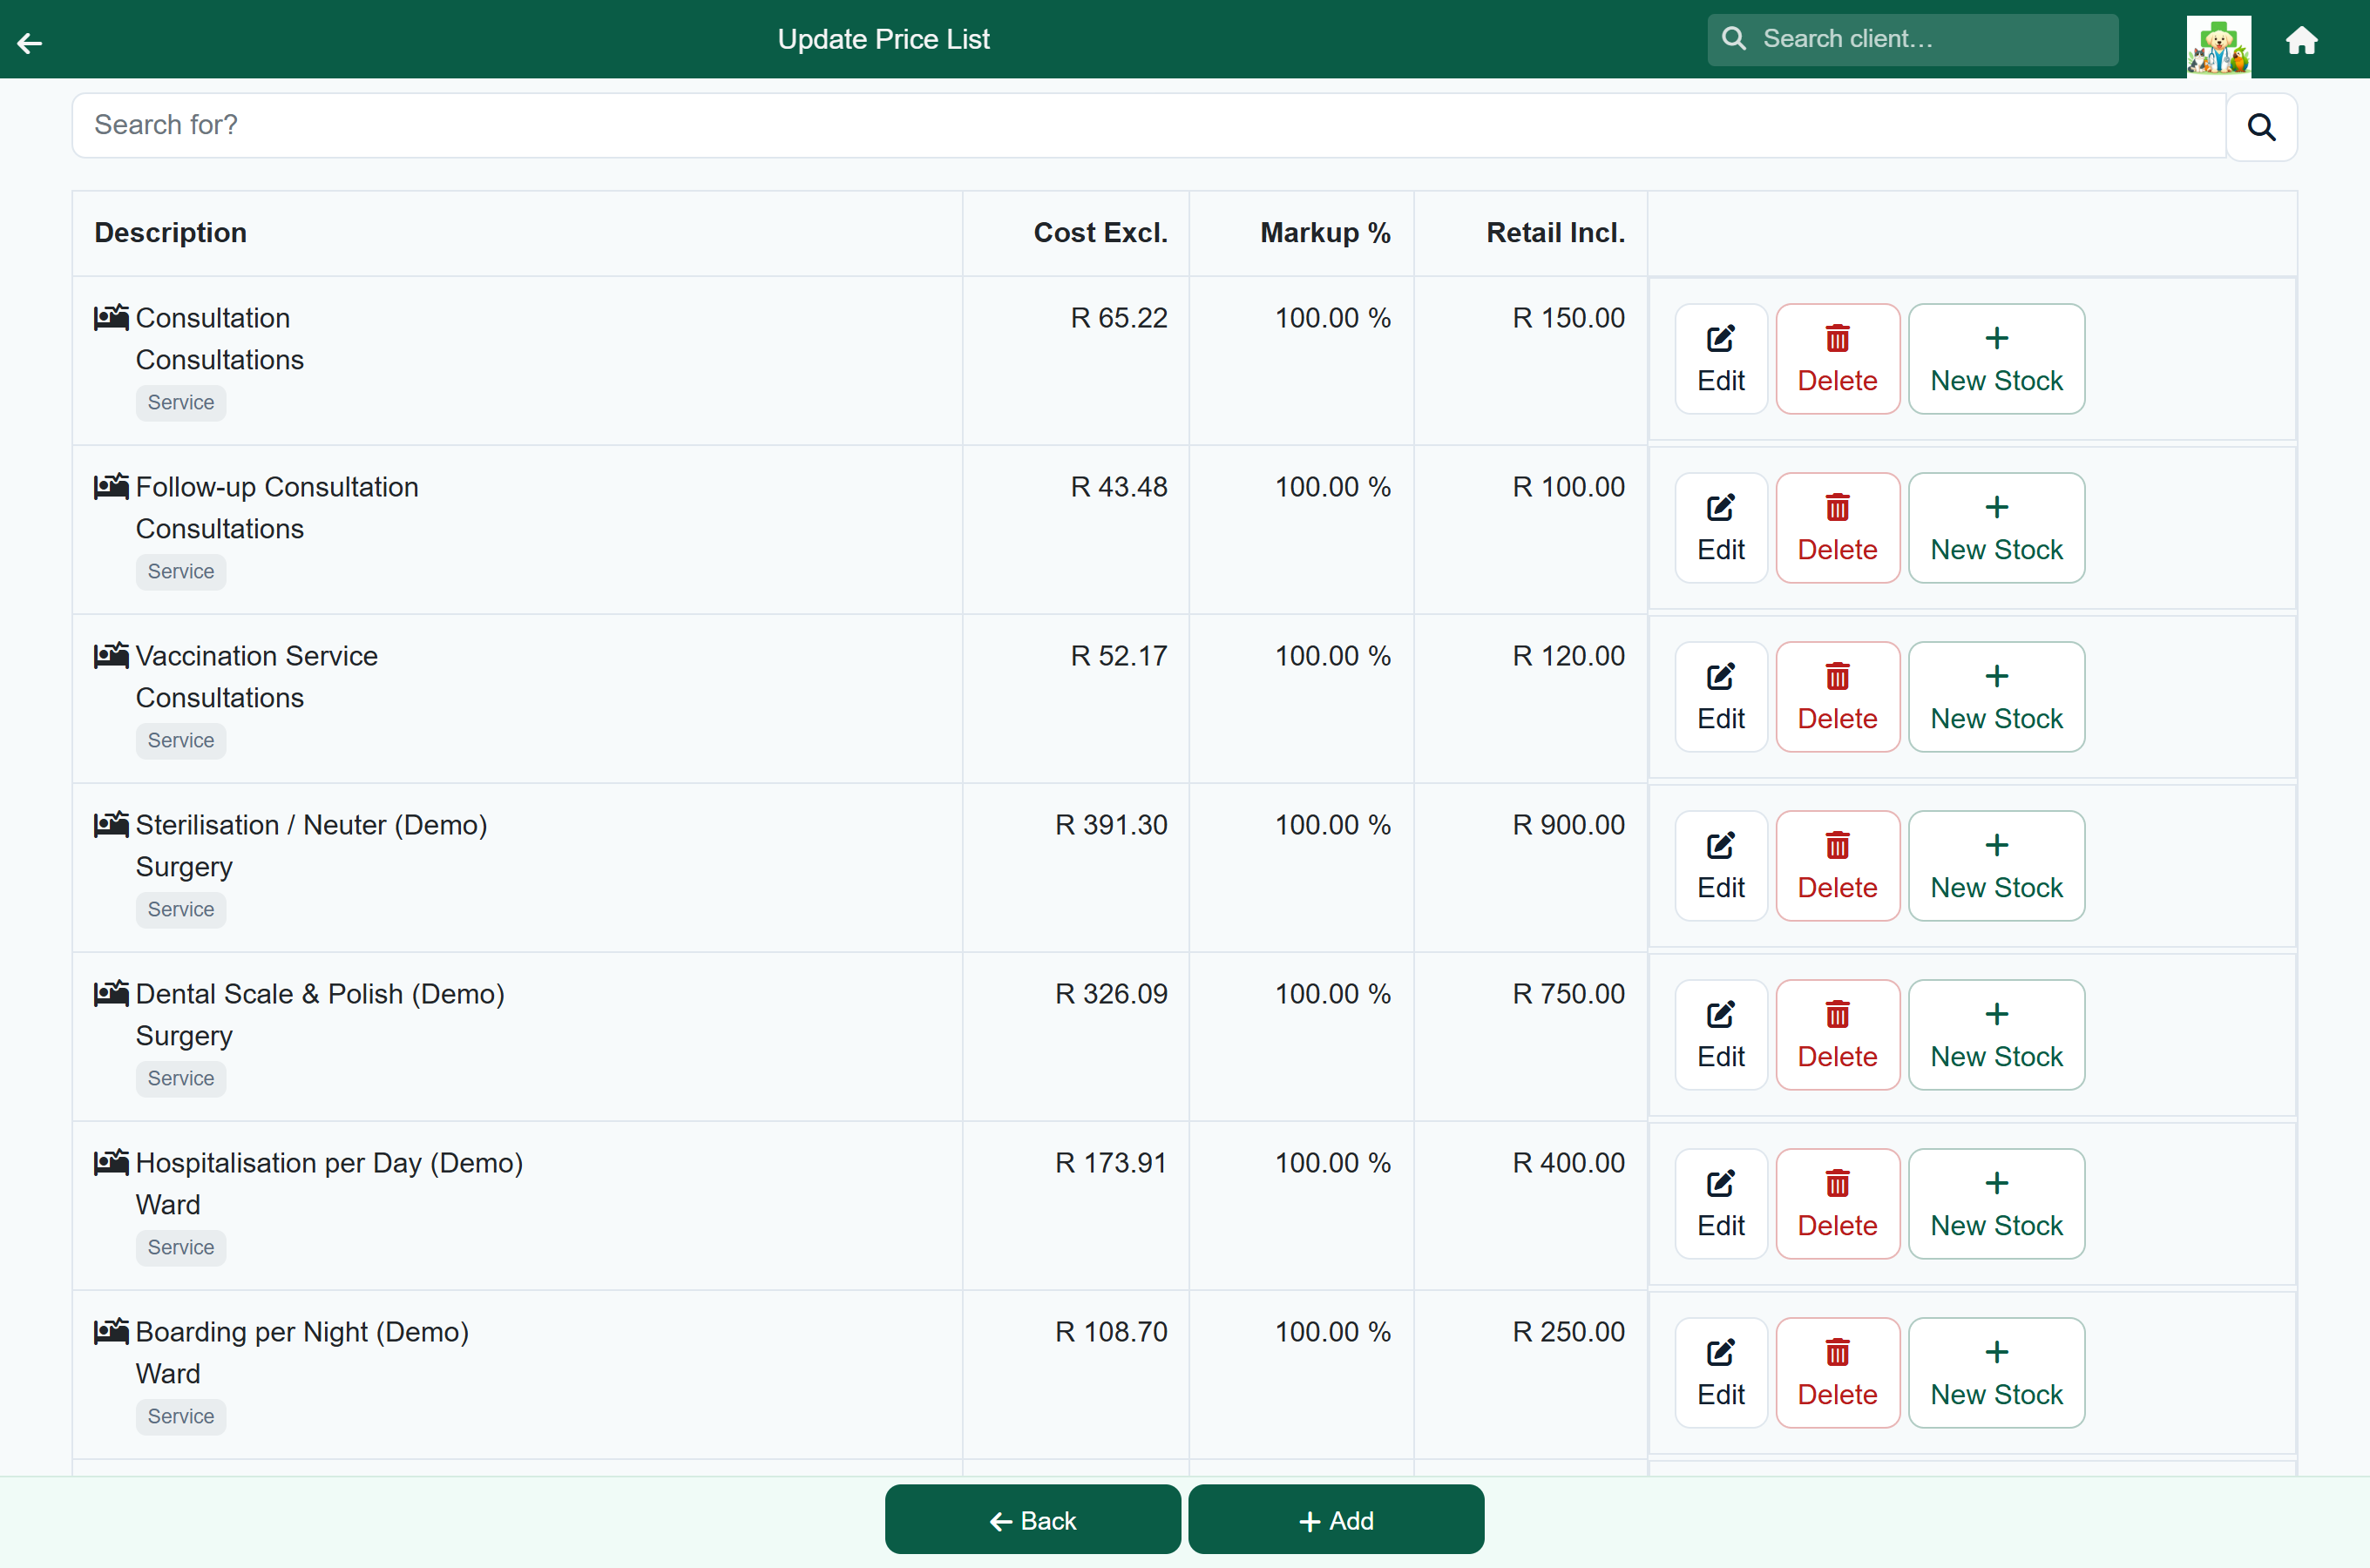This screenshot has width=2370, height=1568.
Task: Click the R 900.00 retail price
Action: (1568, 825)
